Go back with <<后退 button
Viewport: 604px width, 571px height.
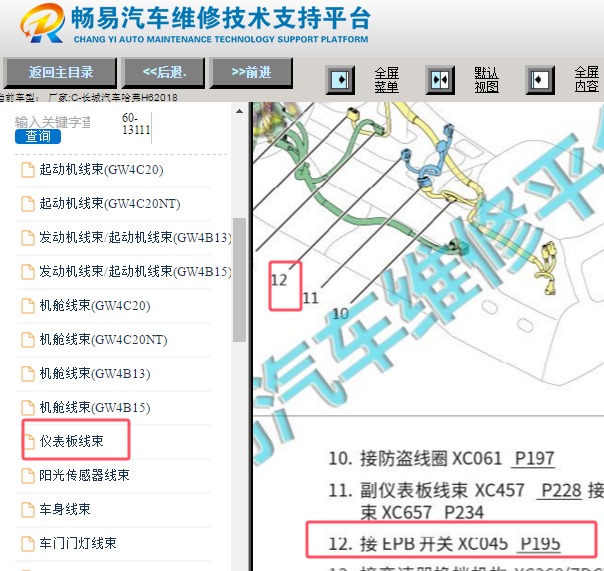164,72
